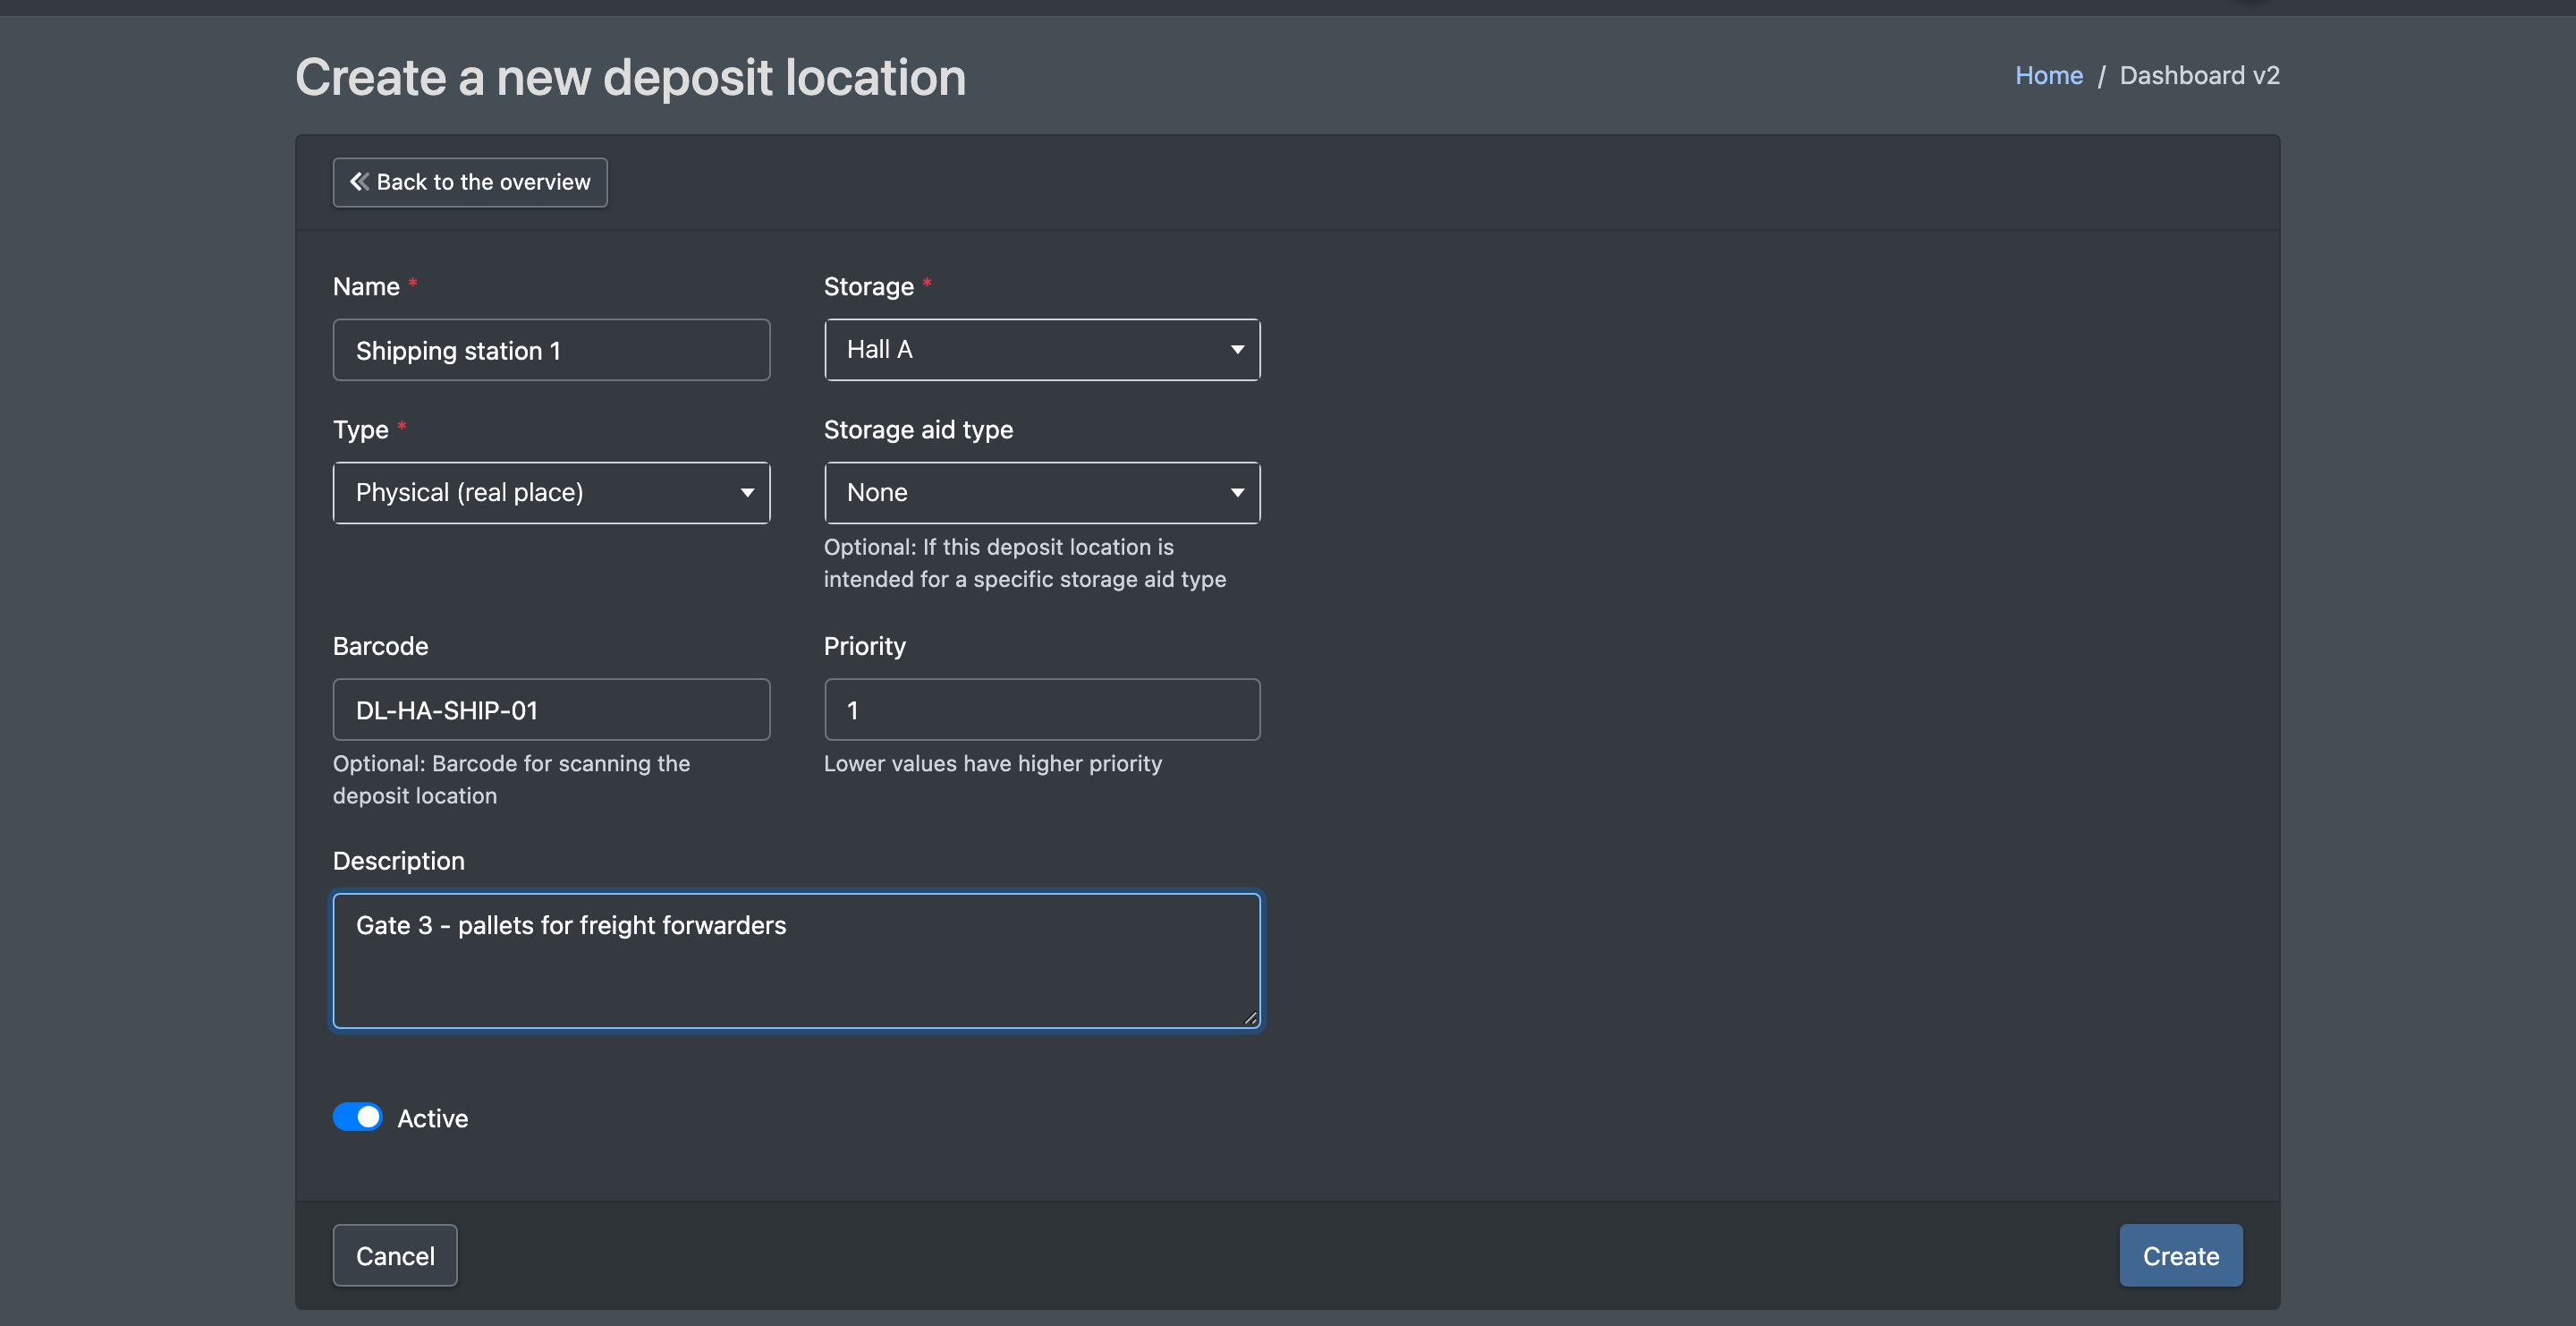Screen dimensions: 2576x1326
Task: Click the Priority label
Action: coord(864,646)
